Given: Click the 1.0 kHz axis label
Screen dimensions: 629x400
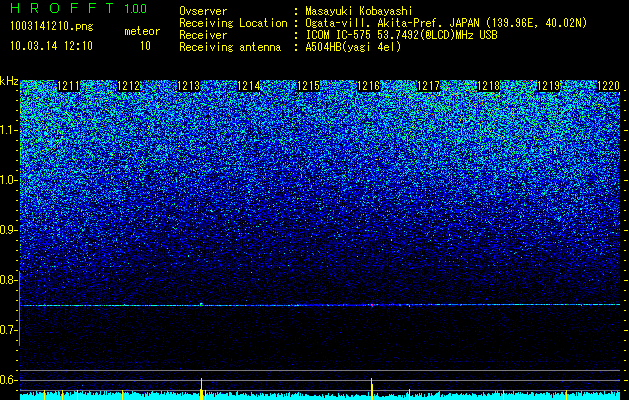Looking at the screenshot, I should click(8, 180).
